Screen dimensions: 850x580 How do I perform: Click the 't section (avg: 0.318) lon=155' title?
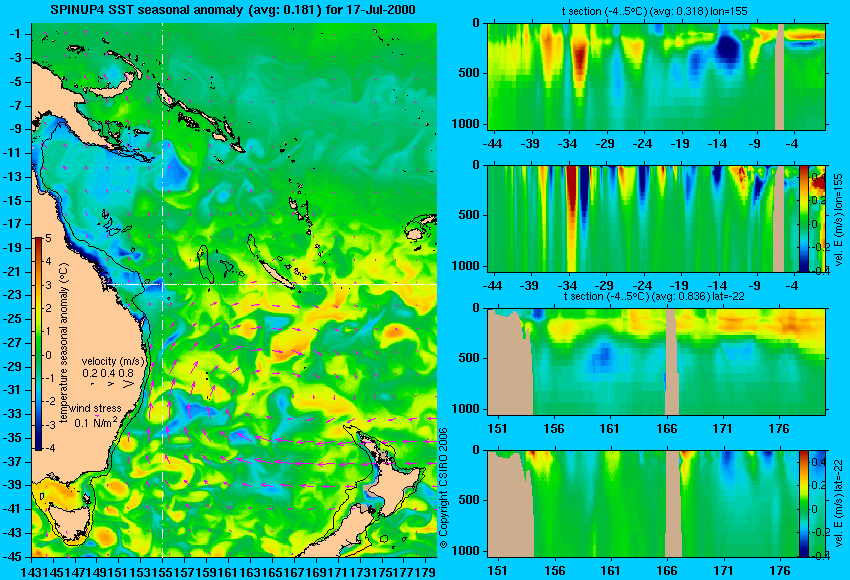point(655,11)
